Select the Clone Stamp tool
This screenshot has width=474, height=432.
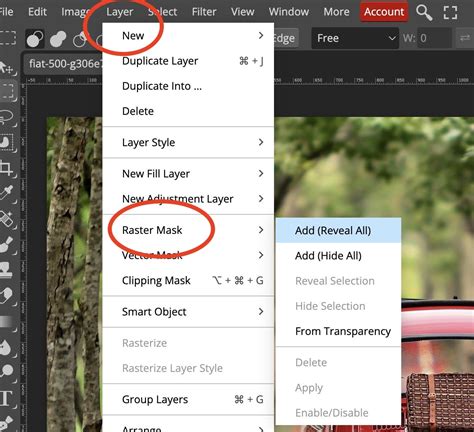7,269
